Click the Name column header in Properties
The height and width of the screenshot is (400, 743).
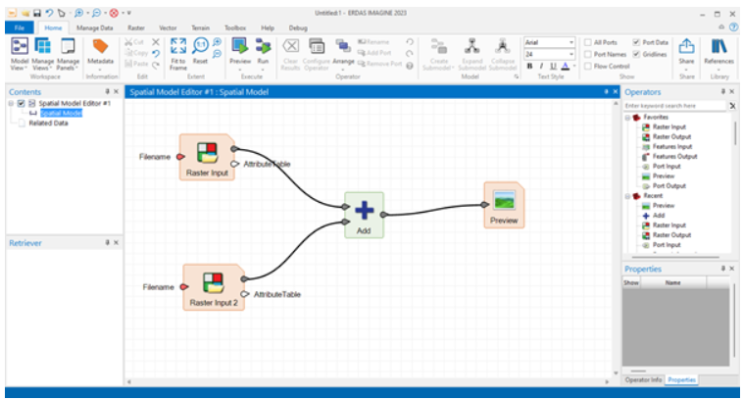(x=673, y=282)
